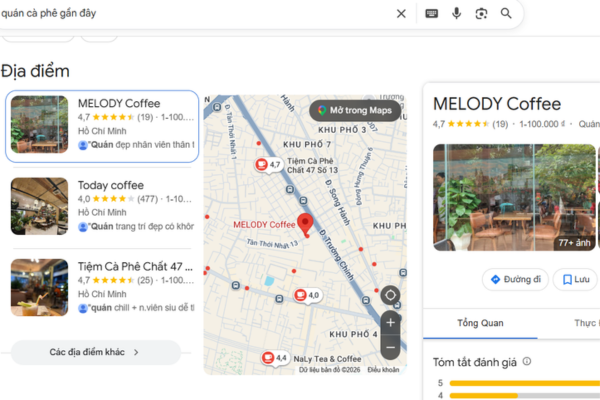Click the 4,4 NaLy Tea & Coffee marker
The image size is (600, 400).
point(275,358)
